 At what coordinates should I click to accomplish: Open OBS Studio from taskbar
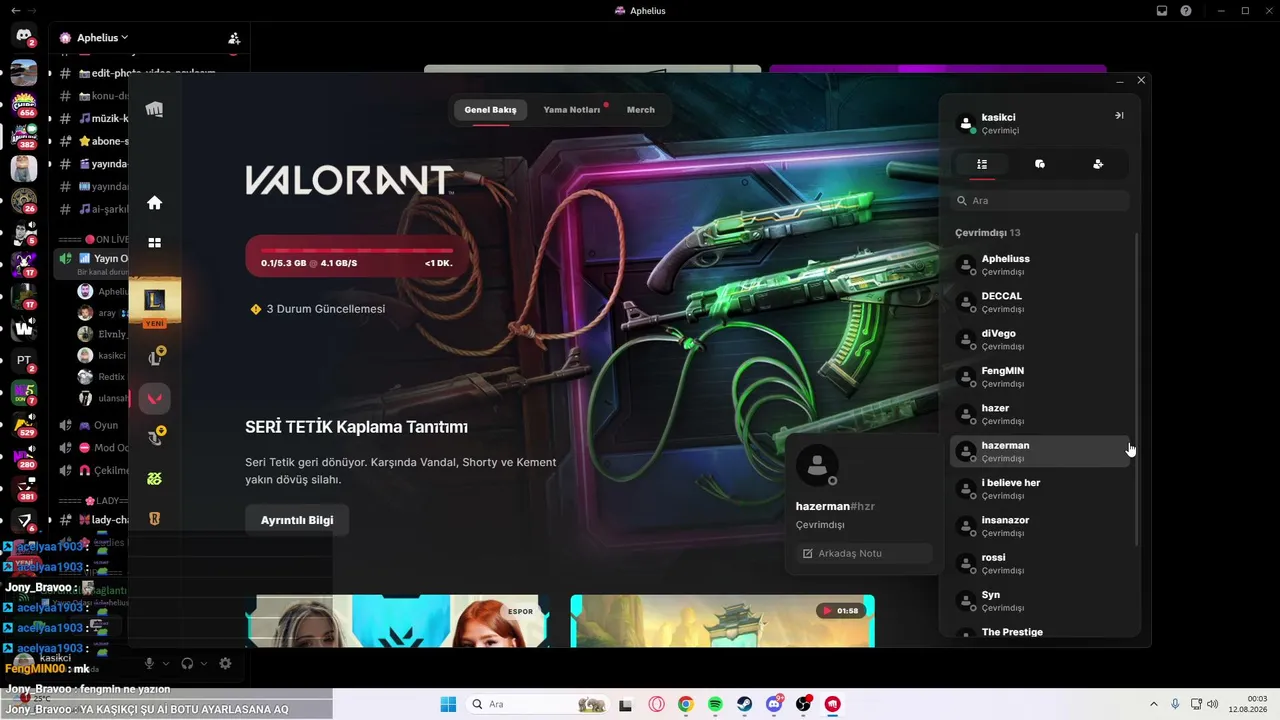803,704
